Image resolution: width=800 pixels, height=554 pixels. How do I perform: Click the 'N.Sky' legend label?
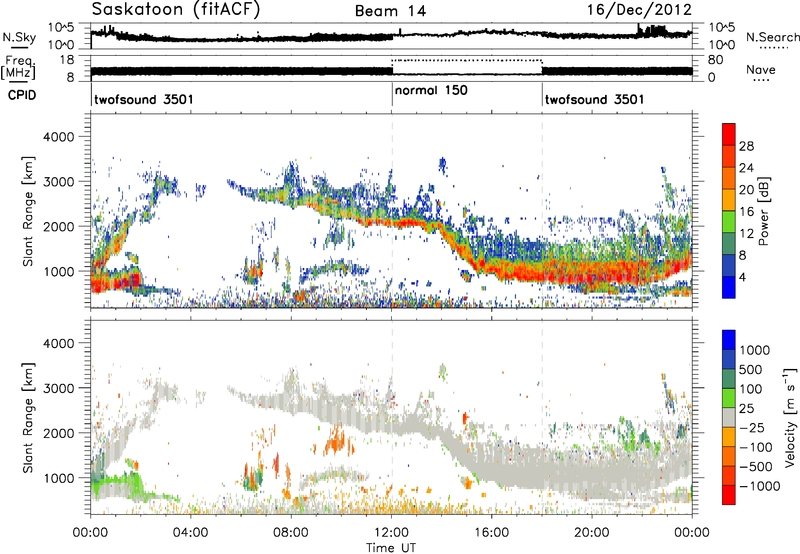19,37
